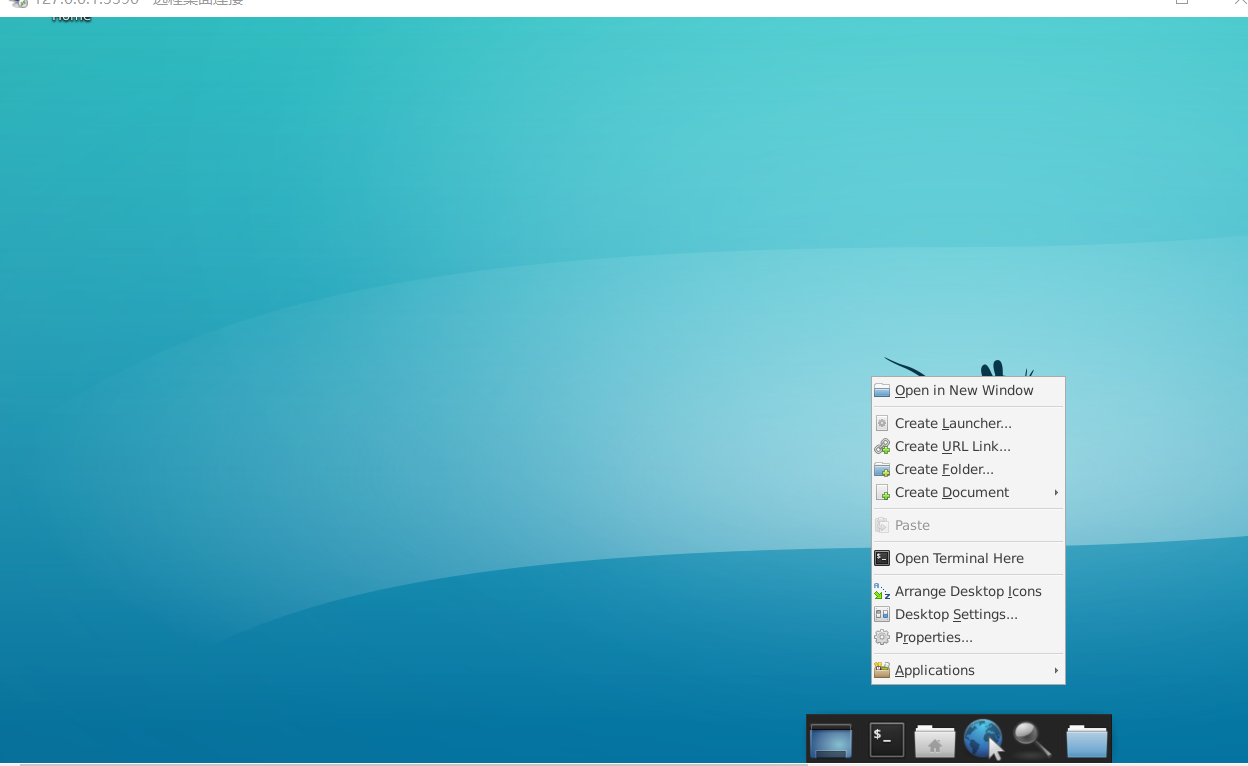The image size is (1248, 766).
Task: Expand the Create Document submenu arrow
Action: point(1056,492)
